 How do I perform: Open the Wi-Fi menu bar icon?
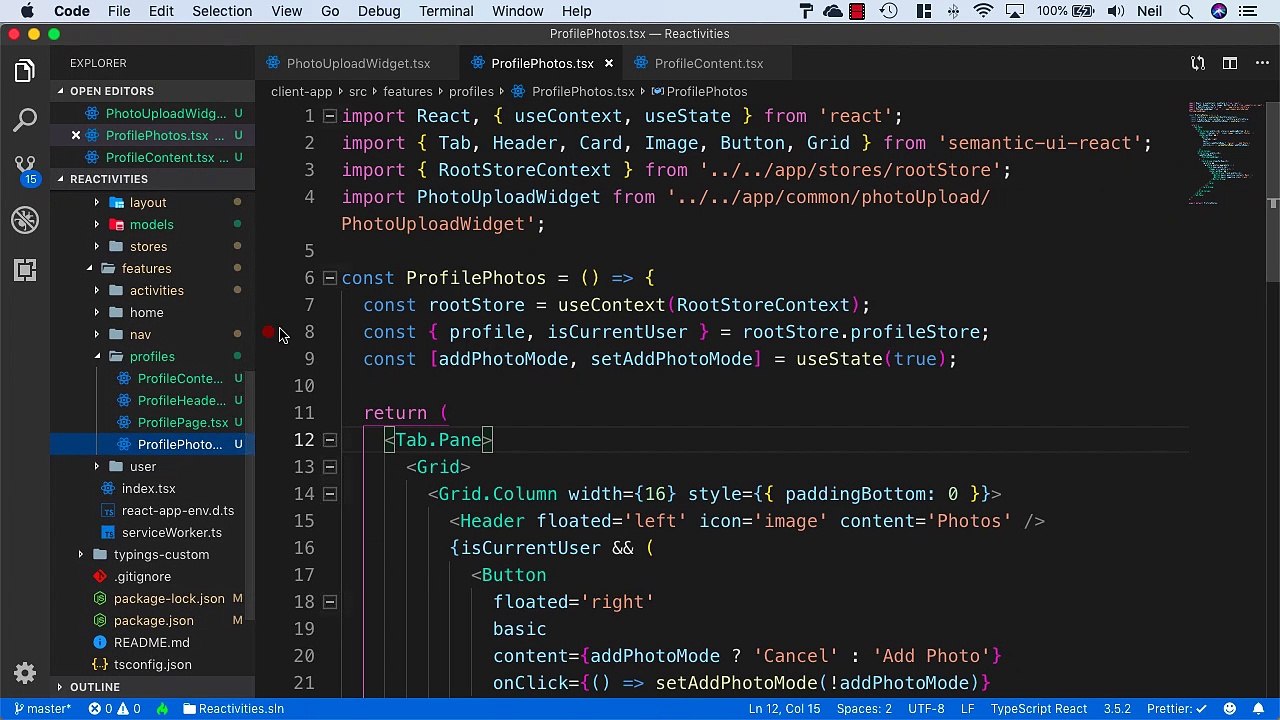984,11
